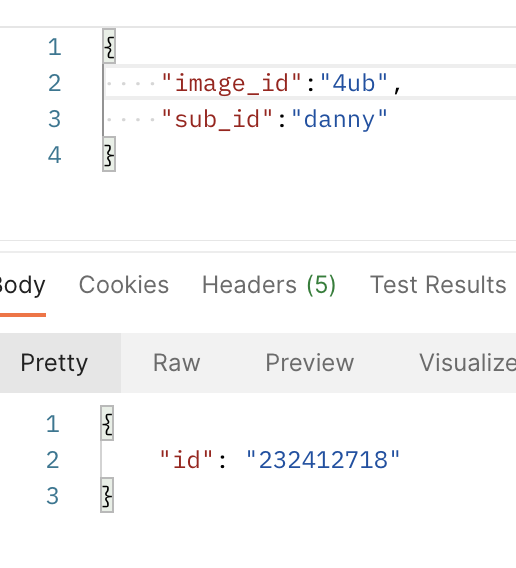Place cursor in the "danny" value
This screenshot has width=516, height=568.
coord(339,119)
